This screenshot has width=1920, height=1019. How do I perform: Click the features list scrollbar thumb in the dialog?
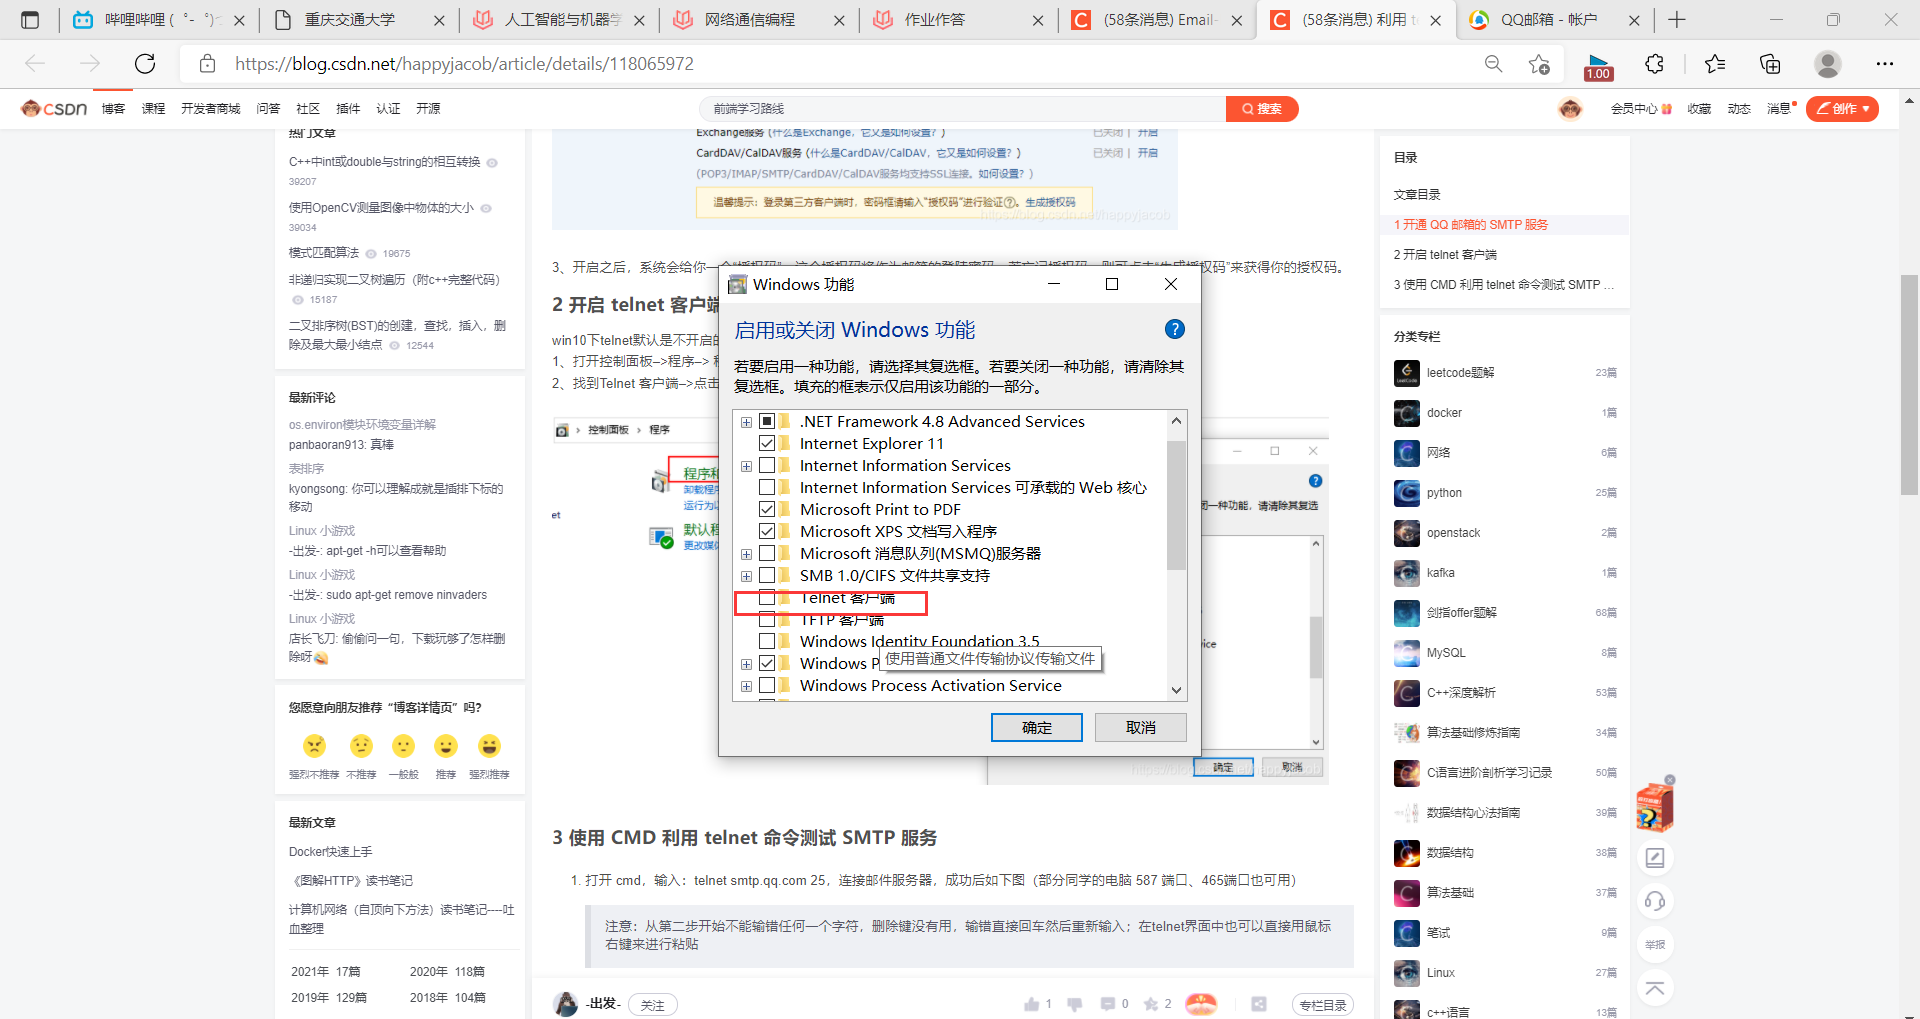click(1176, 505)
